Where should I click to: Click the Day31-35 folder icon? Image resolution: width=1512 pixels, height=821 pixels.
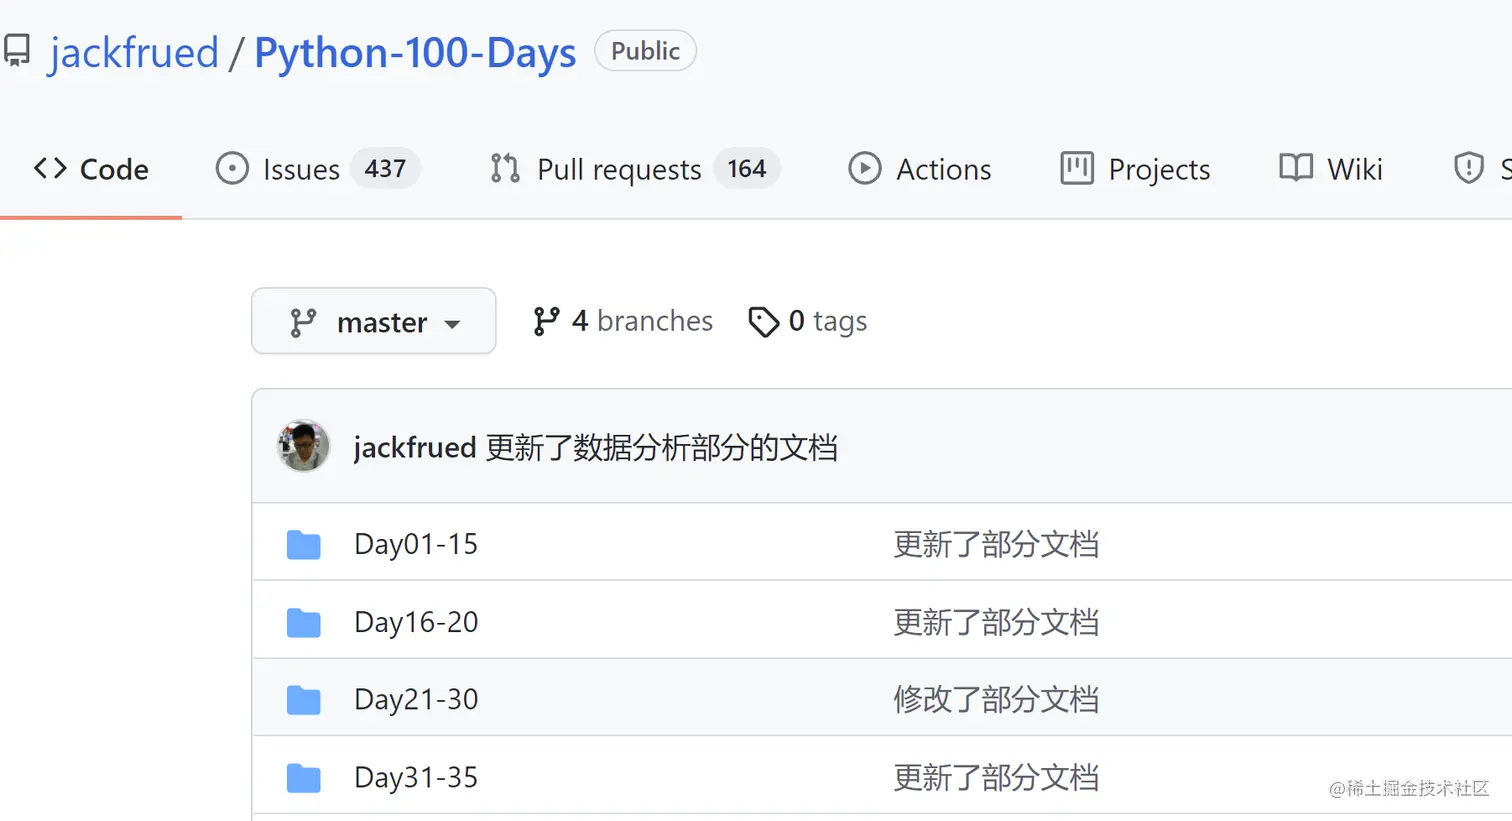(303, 778)
